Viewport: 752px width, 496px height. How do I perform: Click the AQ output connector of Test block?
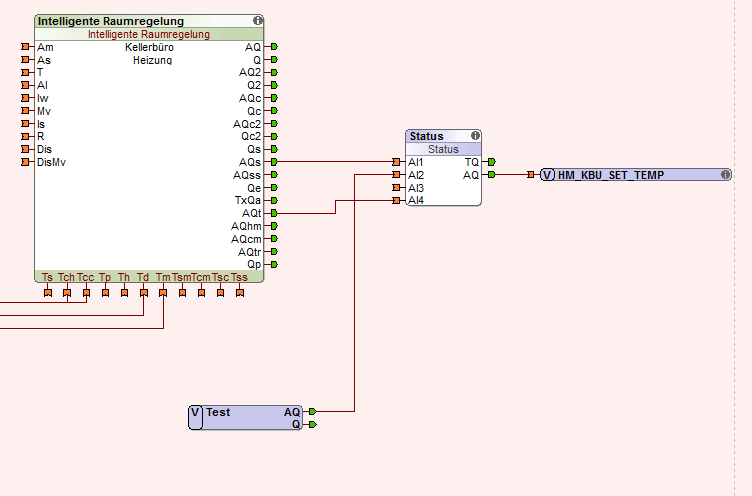click(x=312, y=411)
